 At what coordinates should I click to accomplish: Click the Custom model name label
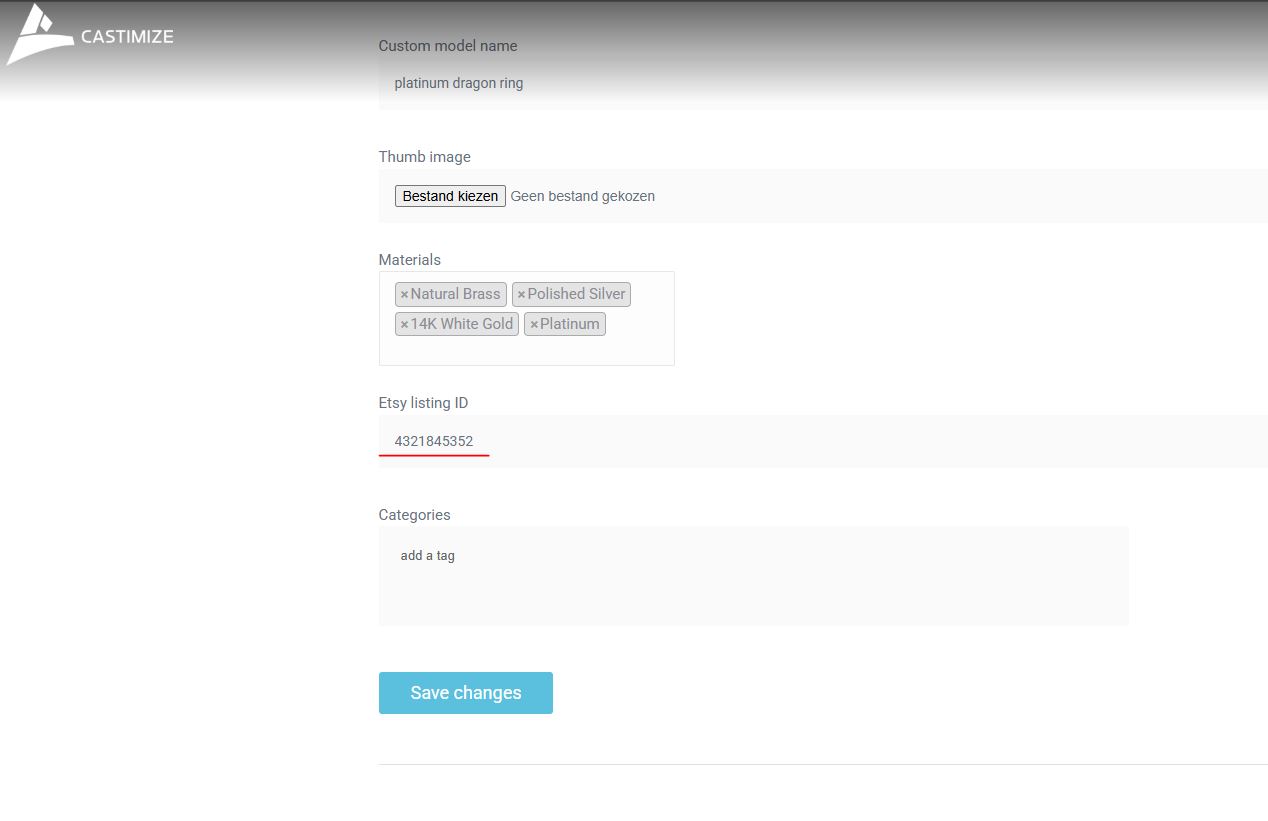[x=448, y=46]
